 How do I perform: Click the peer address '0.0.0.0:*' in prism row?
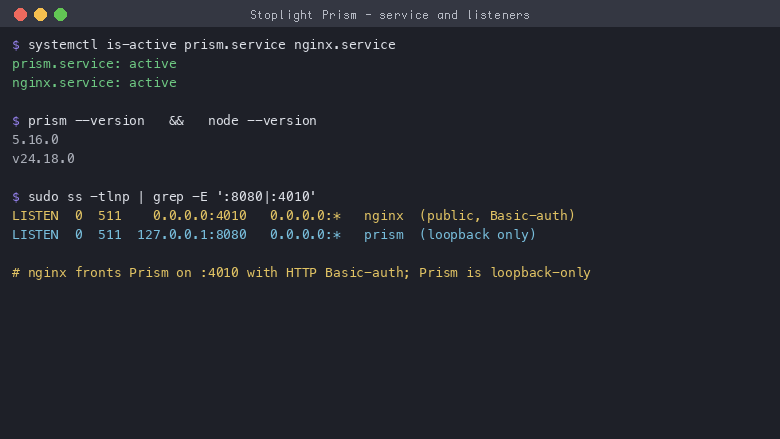pos(305,235)
